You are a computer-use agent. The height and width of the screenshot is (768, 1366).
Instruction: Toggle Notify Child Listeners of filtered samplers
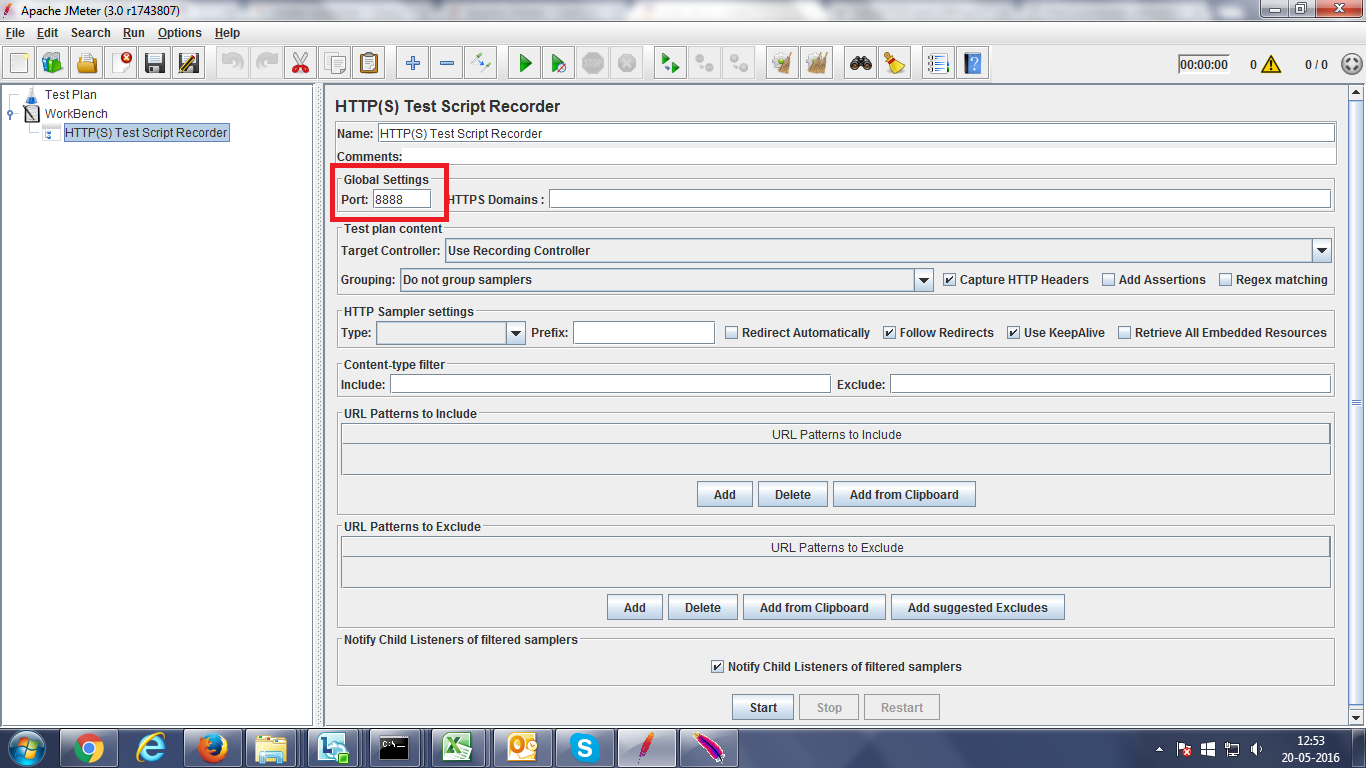point(717,667)
